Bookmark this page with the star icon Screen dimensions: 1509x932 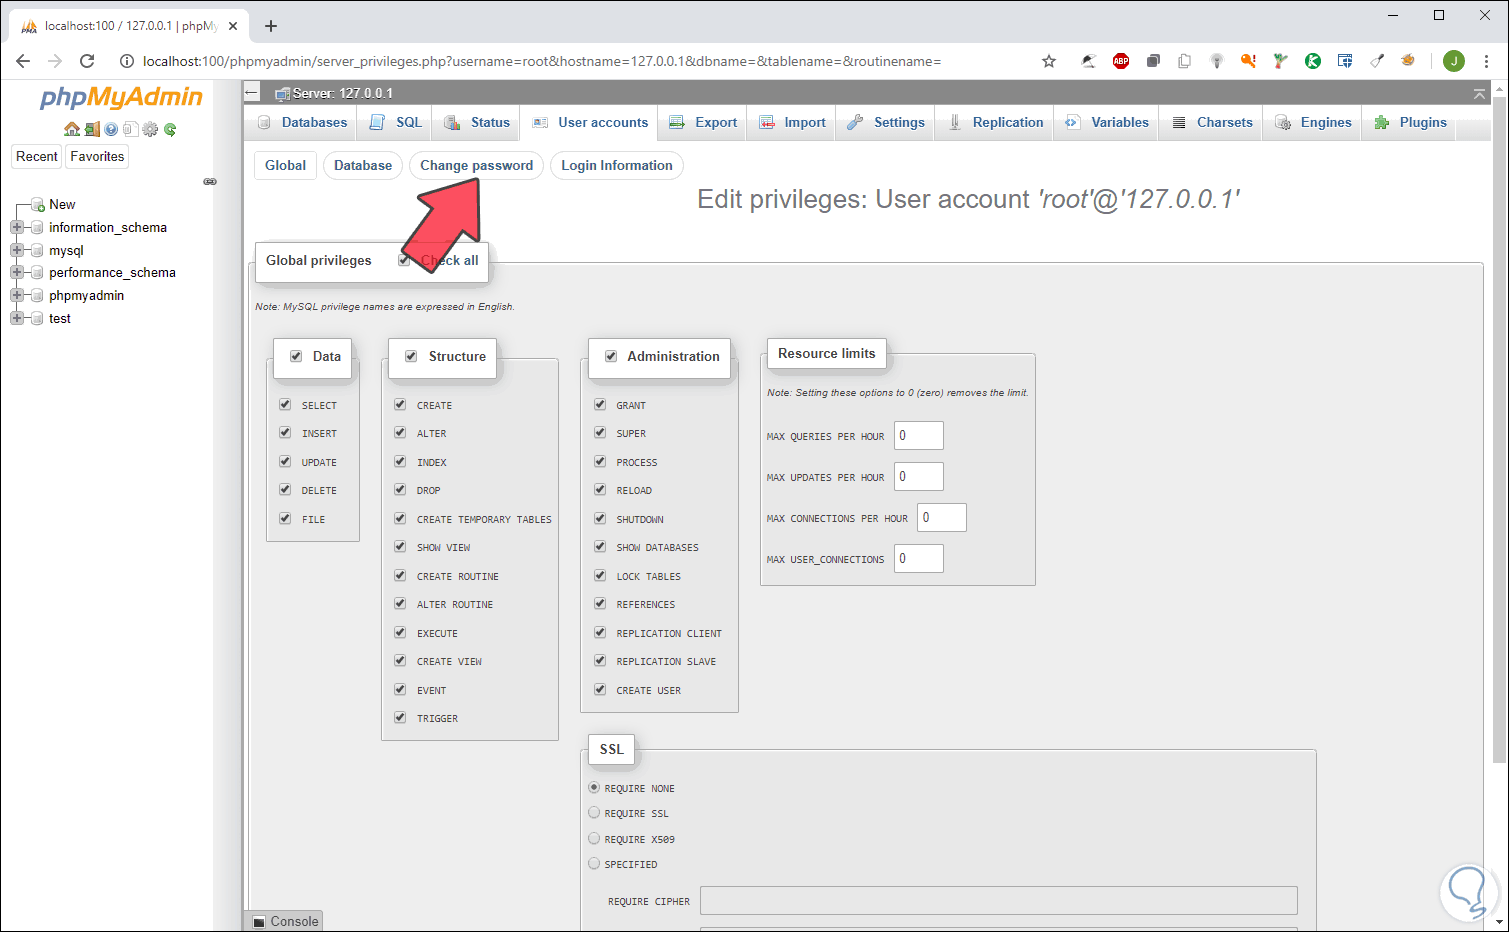click(x=1049, y=61)
